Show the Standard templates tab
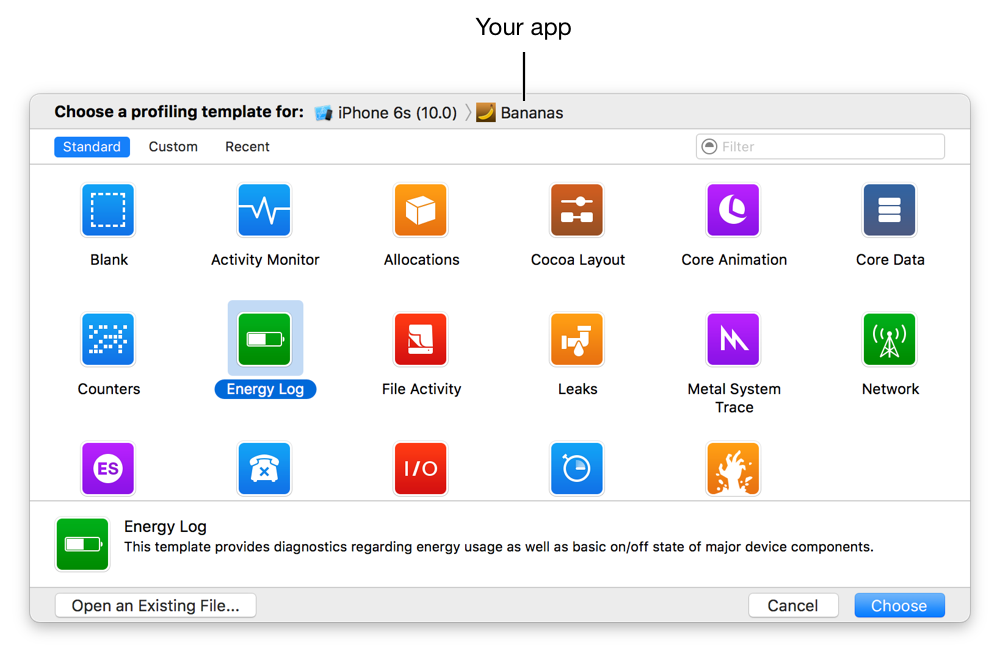The height and width of the screenshot is (657, 1000). tap(91, 147)
